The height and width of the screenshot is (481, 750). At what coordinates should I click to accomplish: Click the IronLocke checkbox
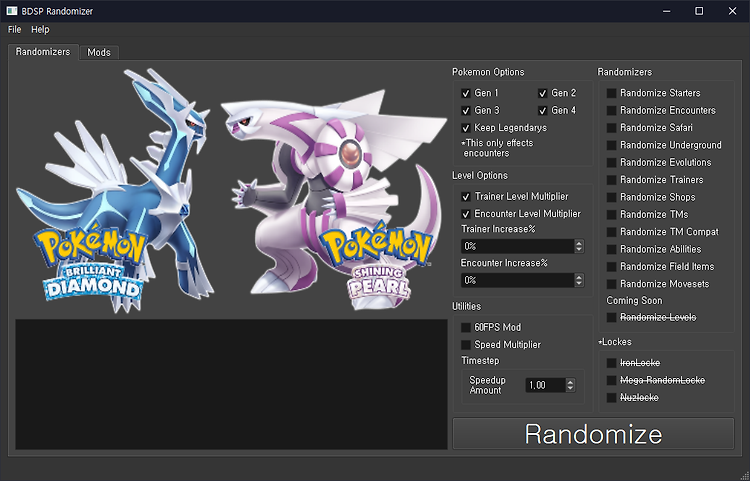[x=611, y=363]
